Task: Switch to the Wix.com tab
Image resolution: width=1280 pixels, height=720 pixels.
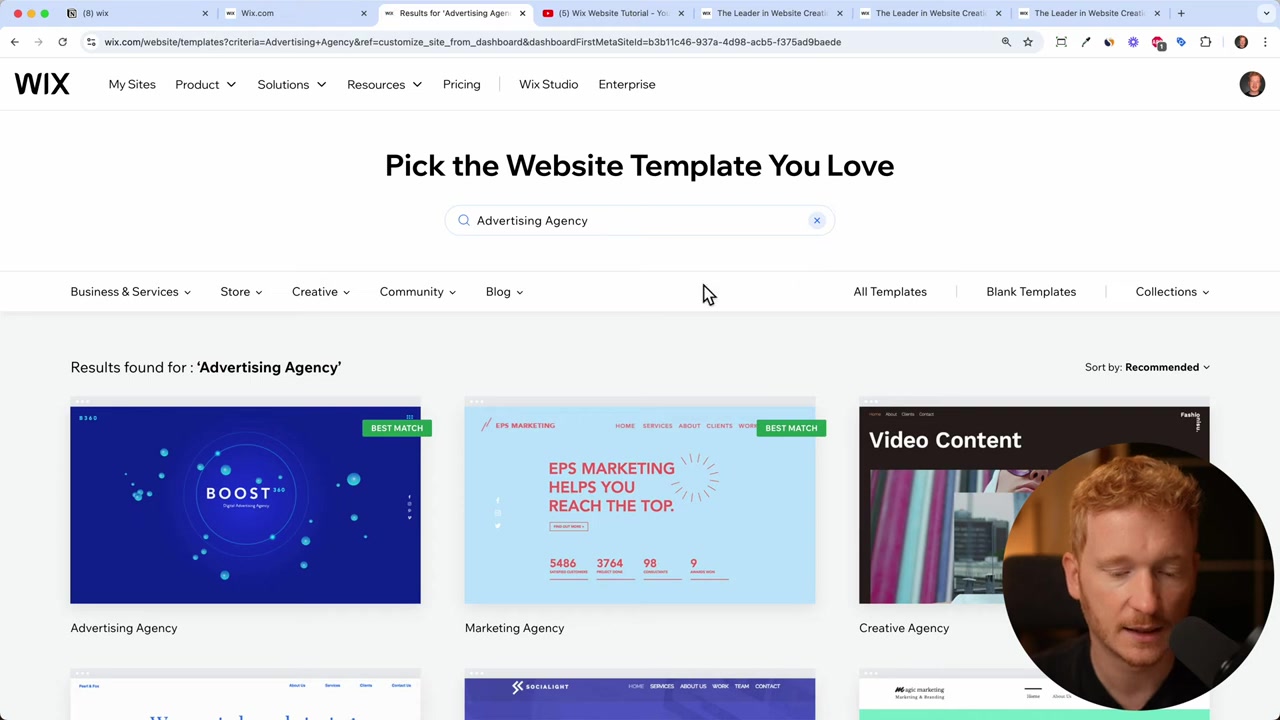Action: 295,13
